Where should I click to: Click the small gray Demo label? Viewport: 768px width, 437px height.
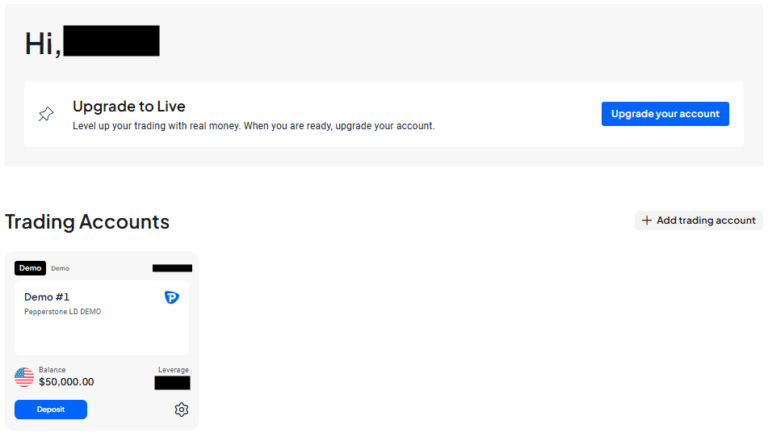pos(60,268)
